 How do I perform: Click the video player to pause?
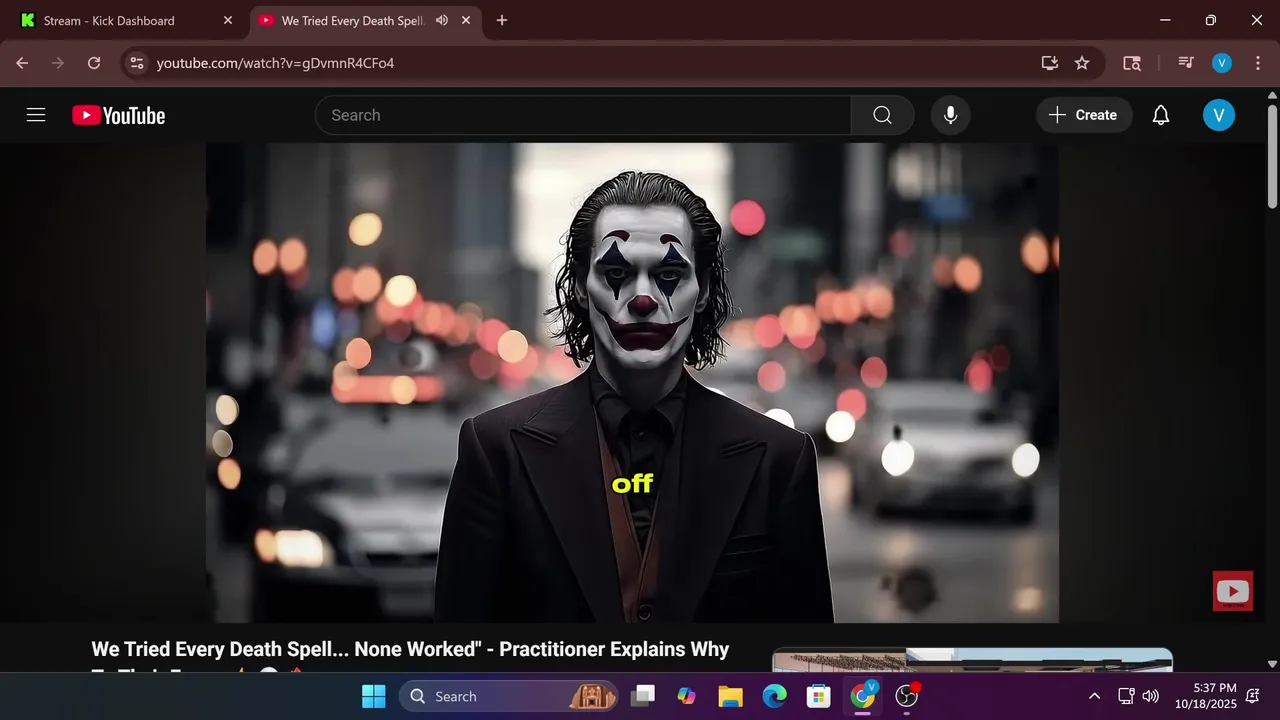coord(632,383)
